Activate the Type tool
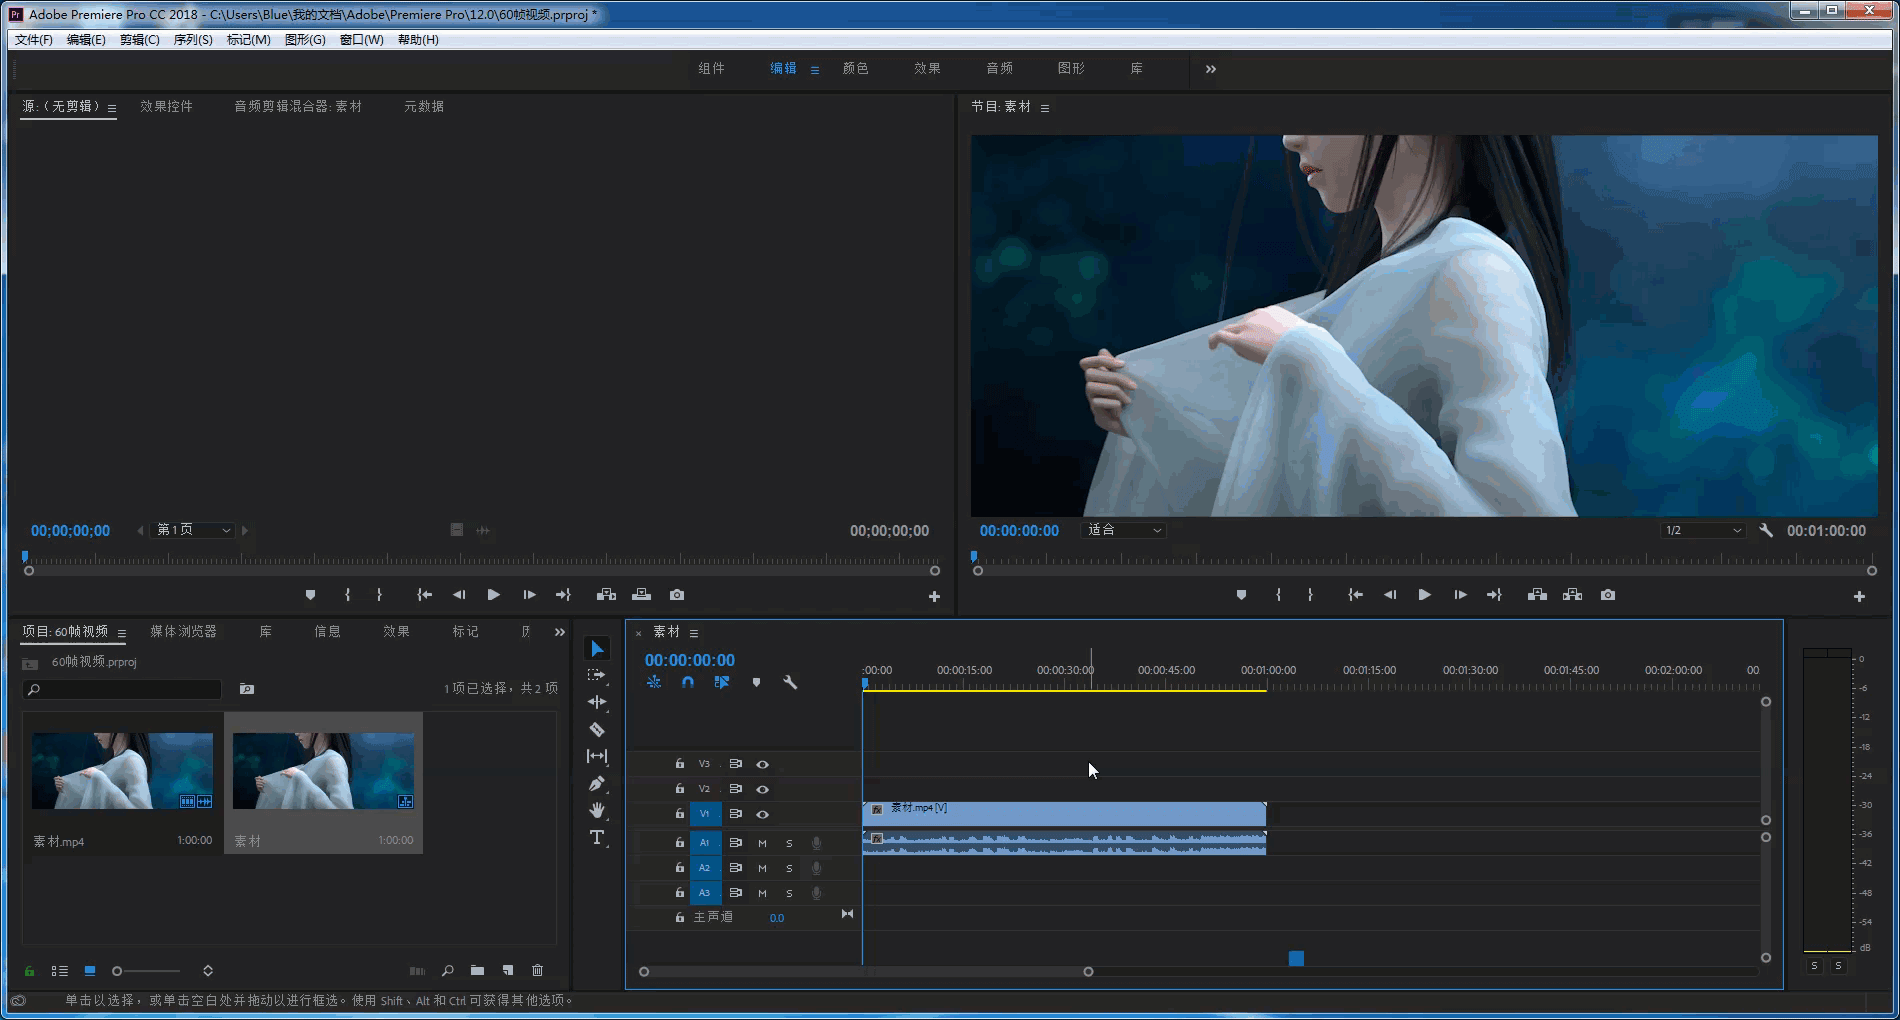Viewport: 1900px width, 1020px height. click(x=597, y=837)
